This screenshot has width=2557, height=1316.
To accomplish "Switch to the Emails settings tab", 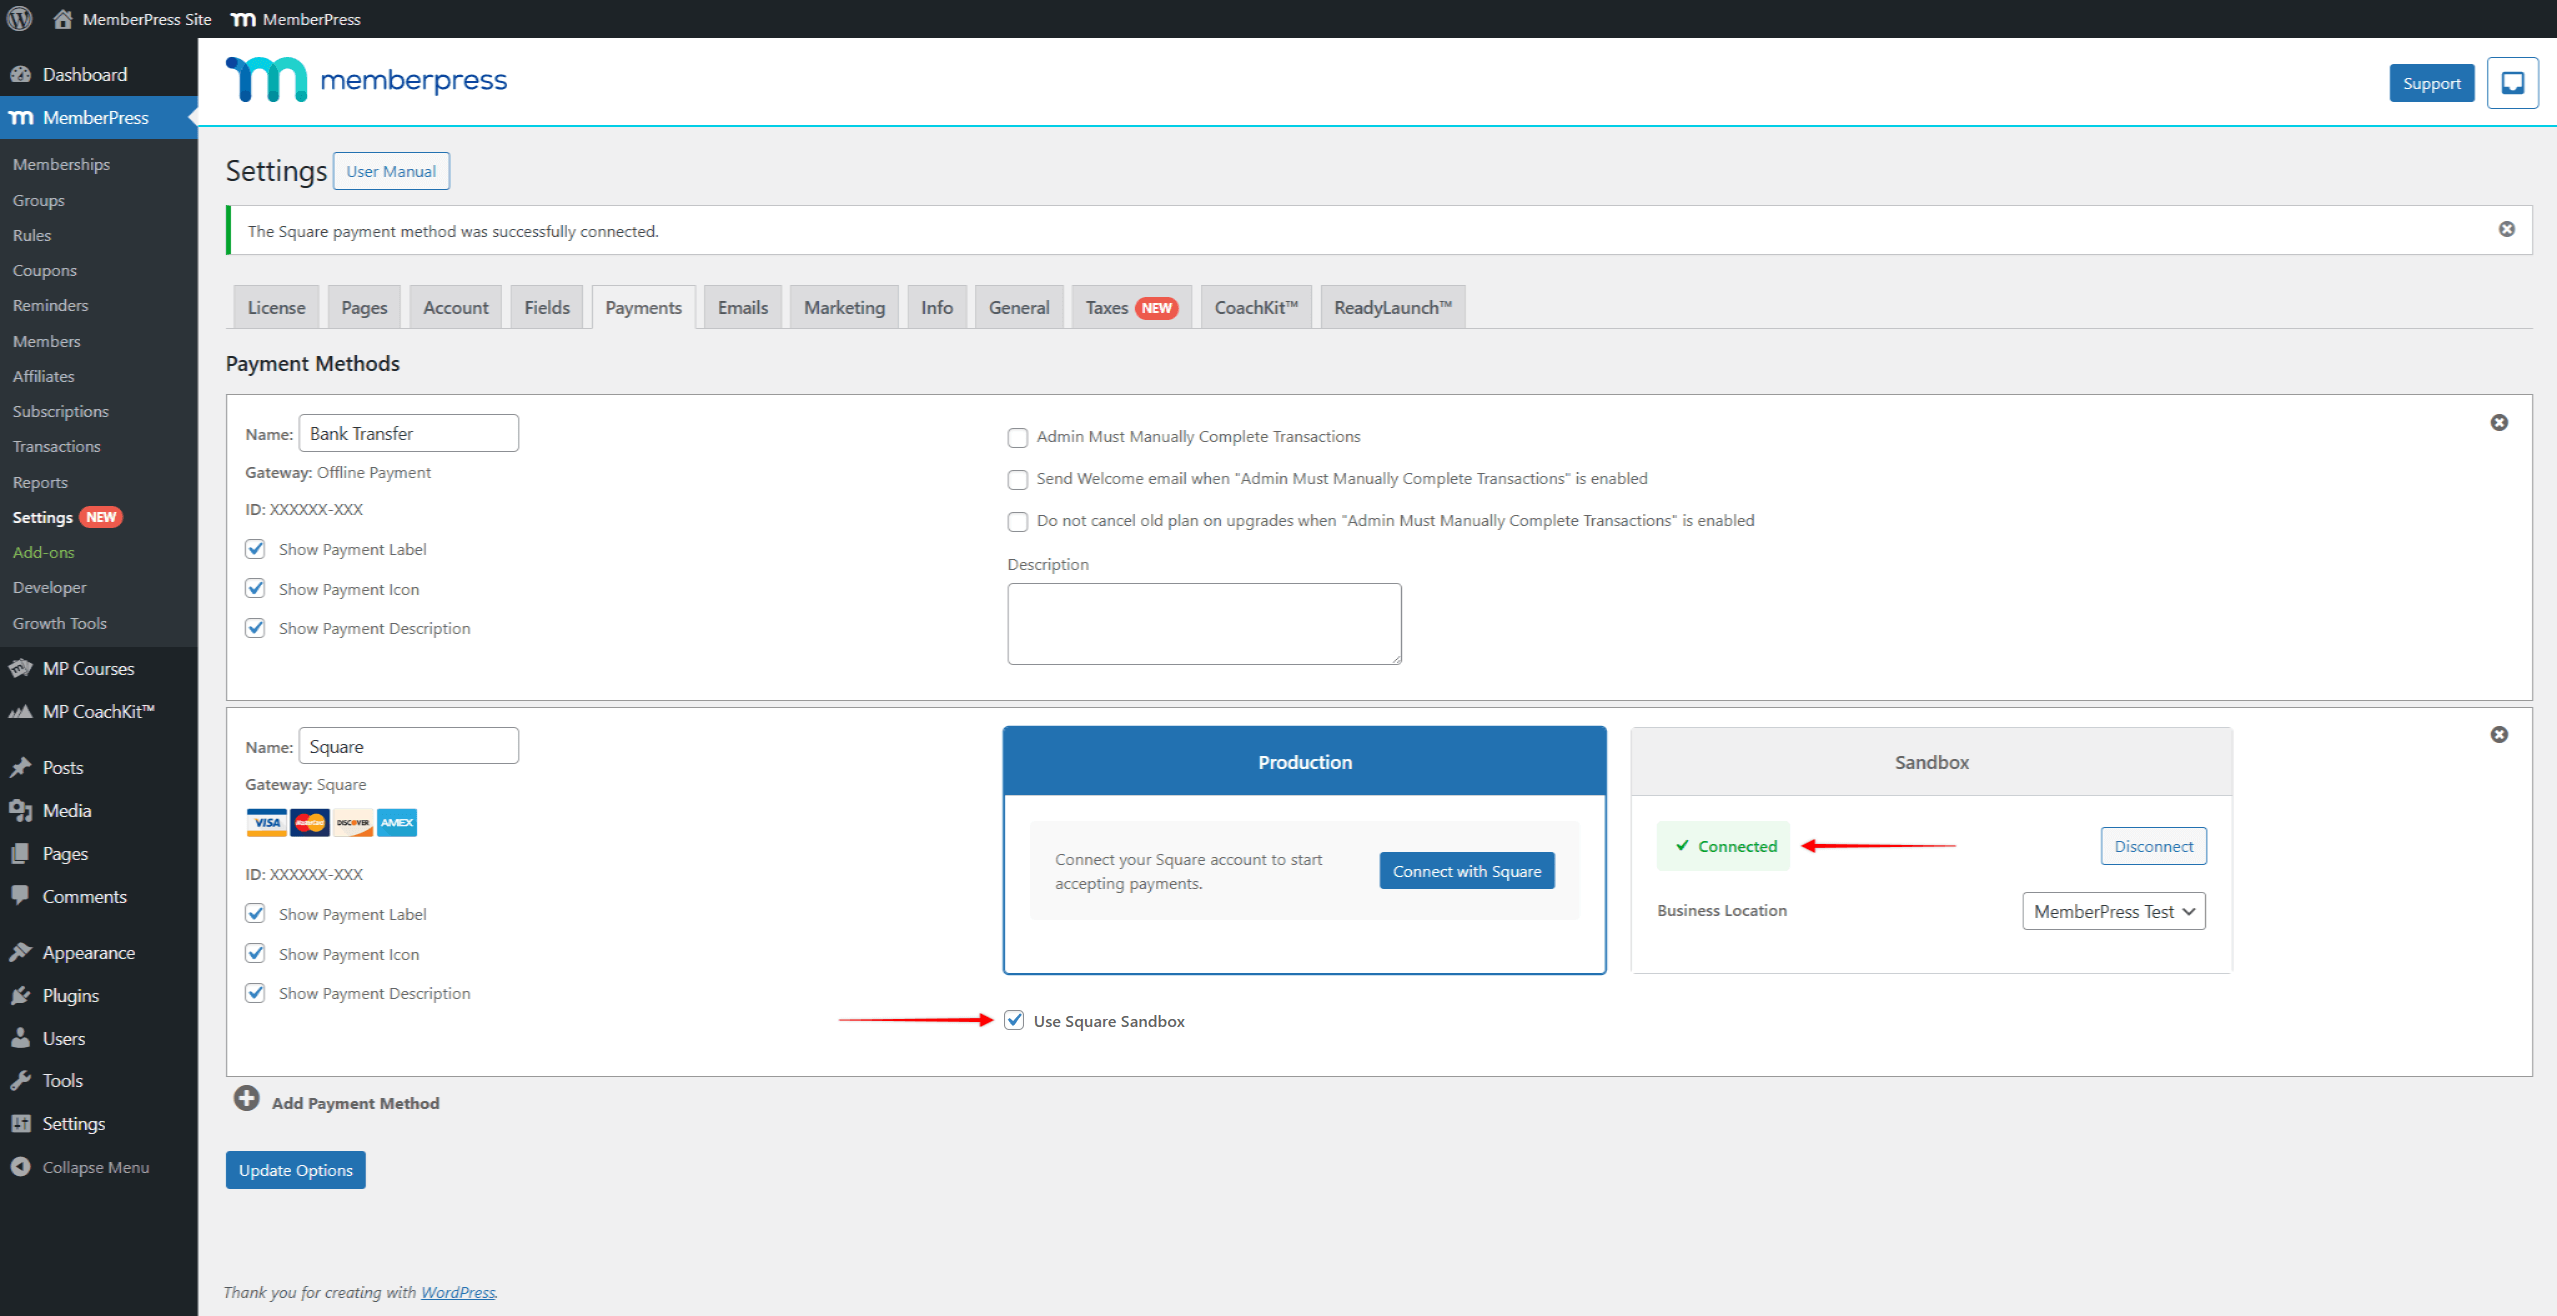I will [742, 308].
